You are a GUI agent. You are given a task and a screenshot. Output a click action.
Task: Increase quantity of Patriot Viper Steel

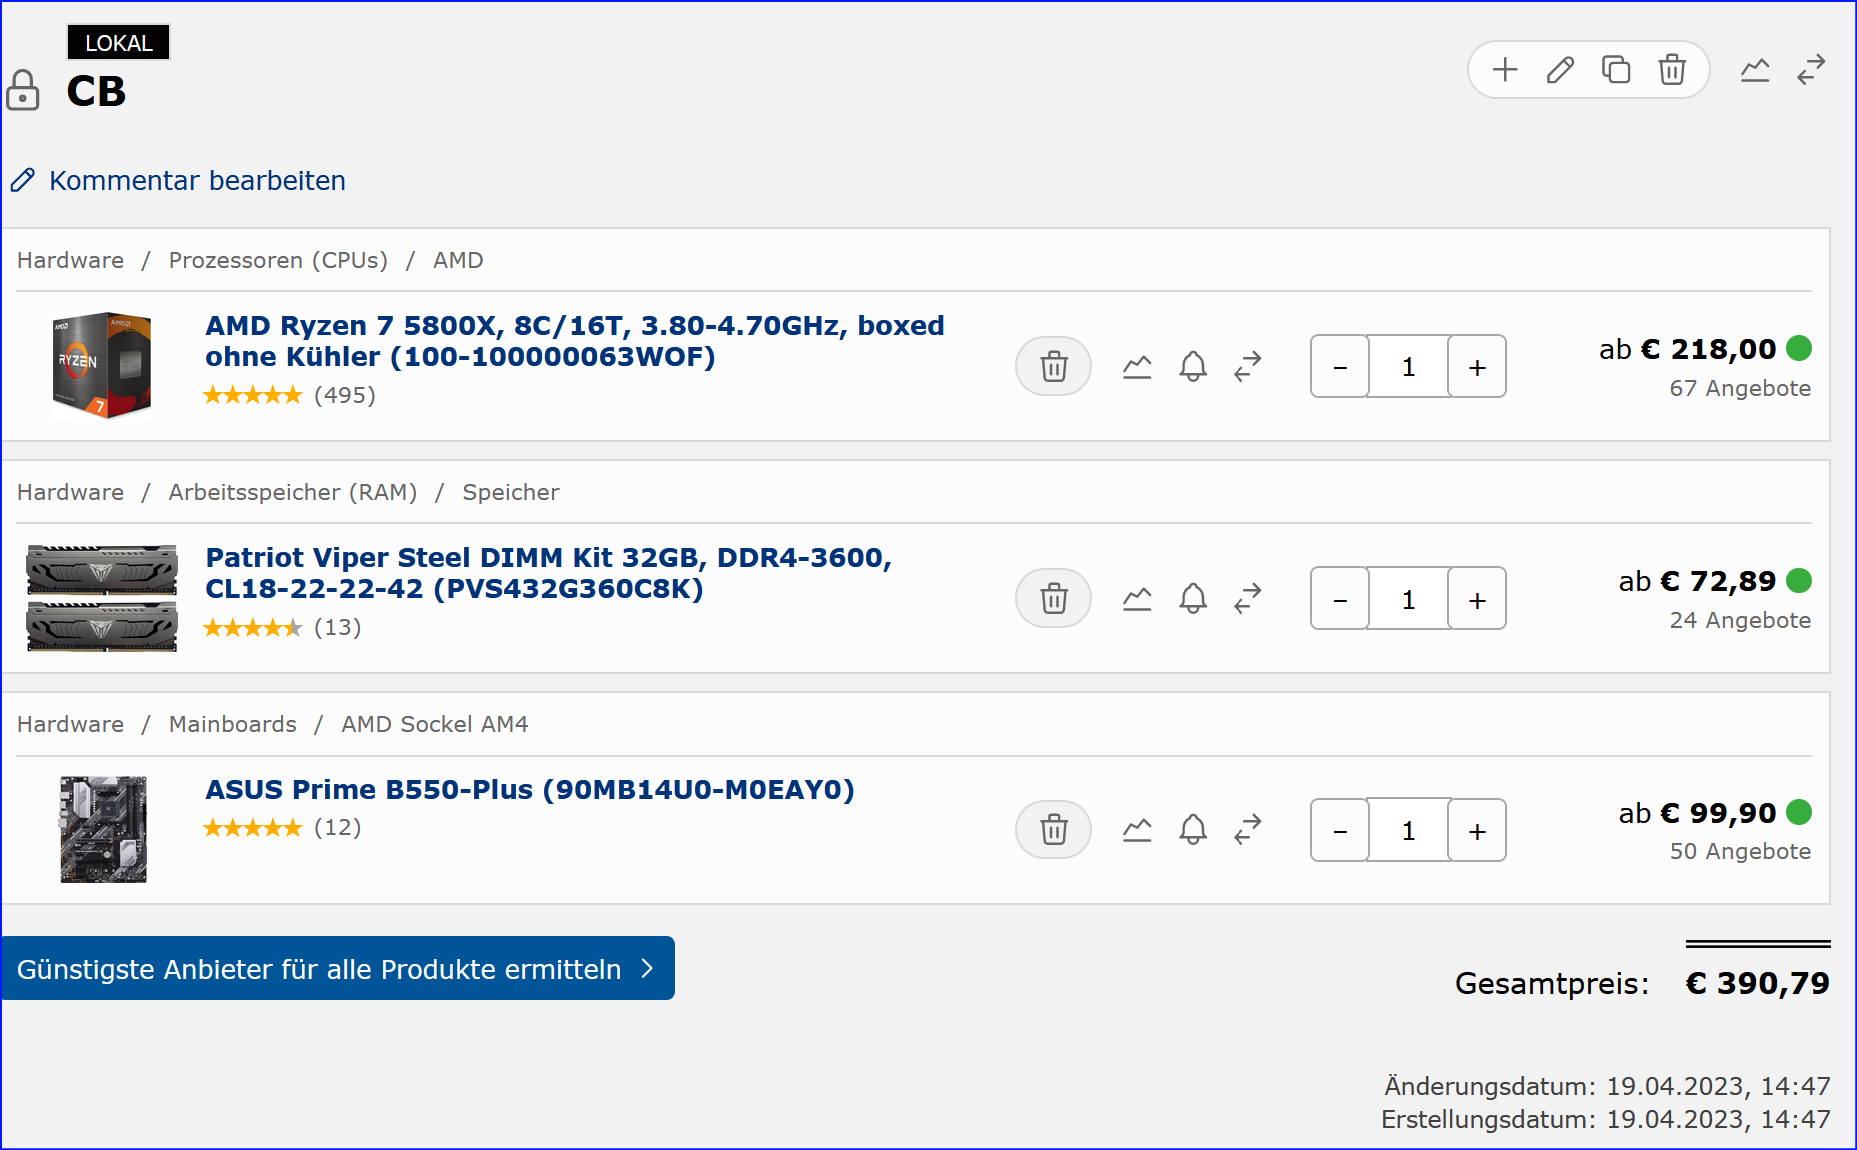point(1477,598)
